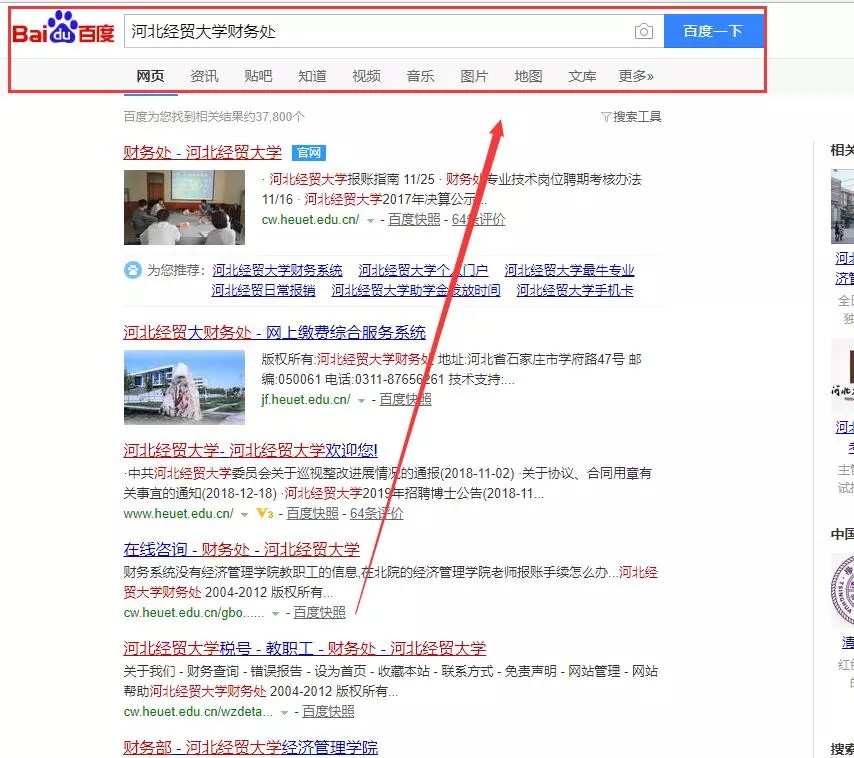This screenshot has width=854, height=758.
Task: Expand dropdown arrow after cw.heuet.edu.cn/
Action: (370, 221)
